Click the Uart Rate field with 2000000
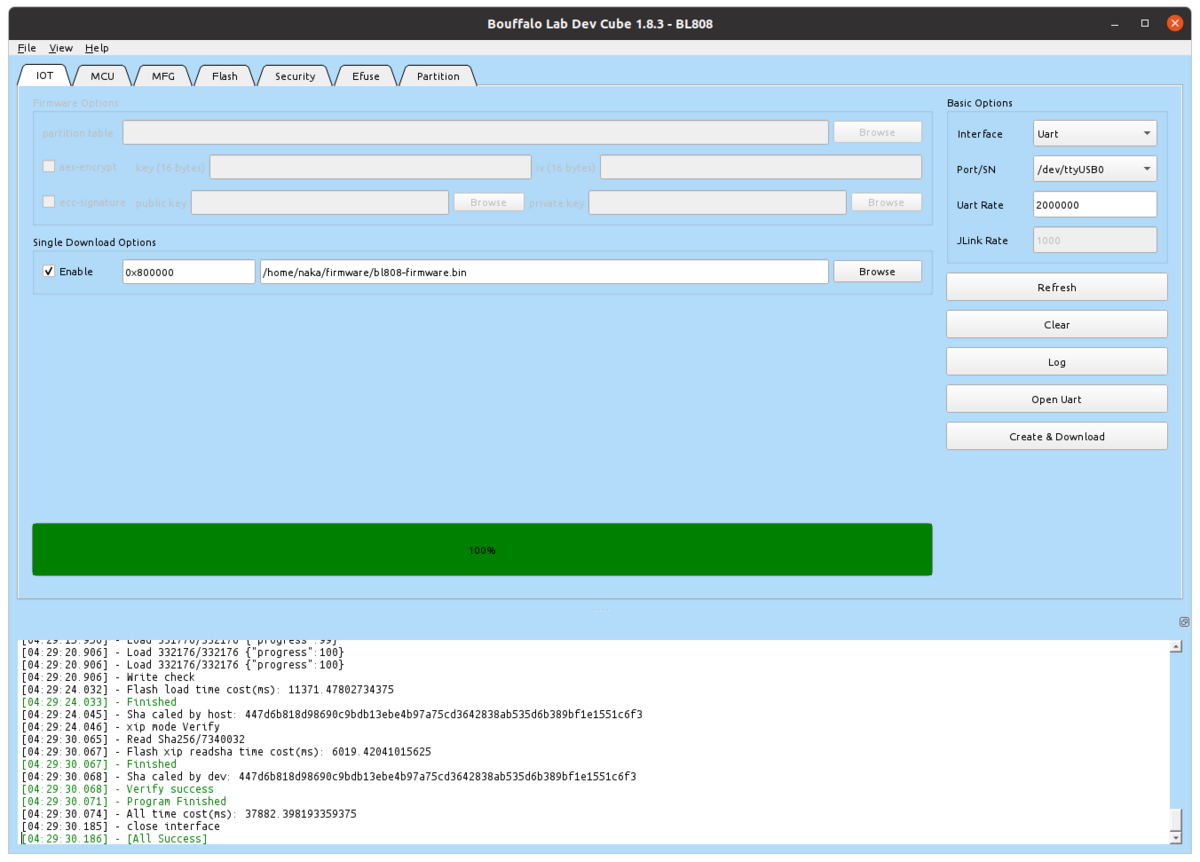This screenshot has width=1200, height=862. coord(1094,205)
